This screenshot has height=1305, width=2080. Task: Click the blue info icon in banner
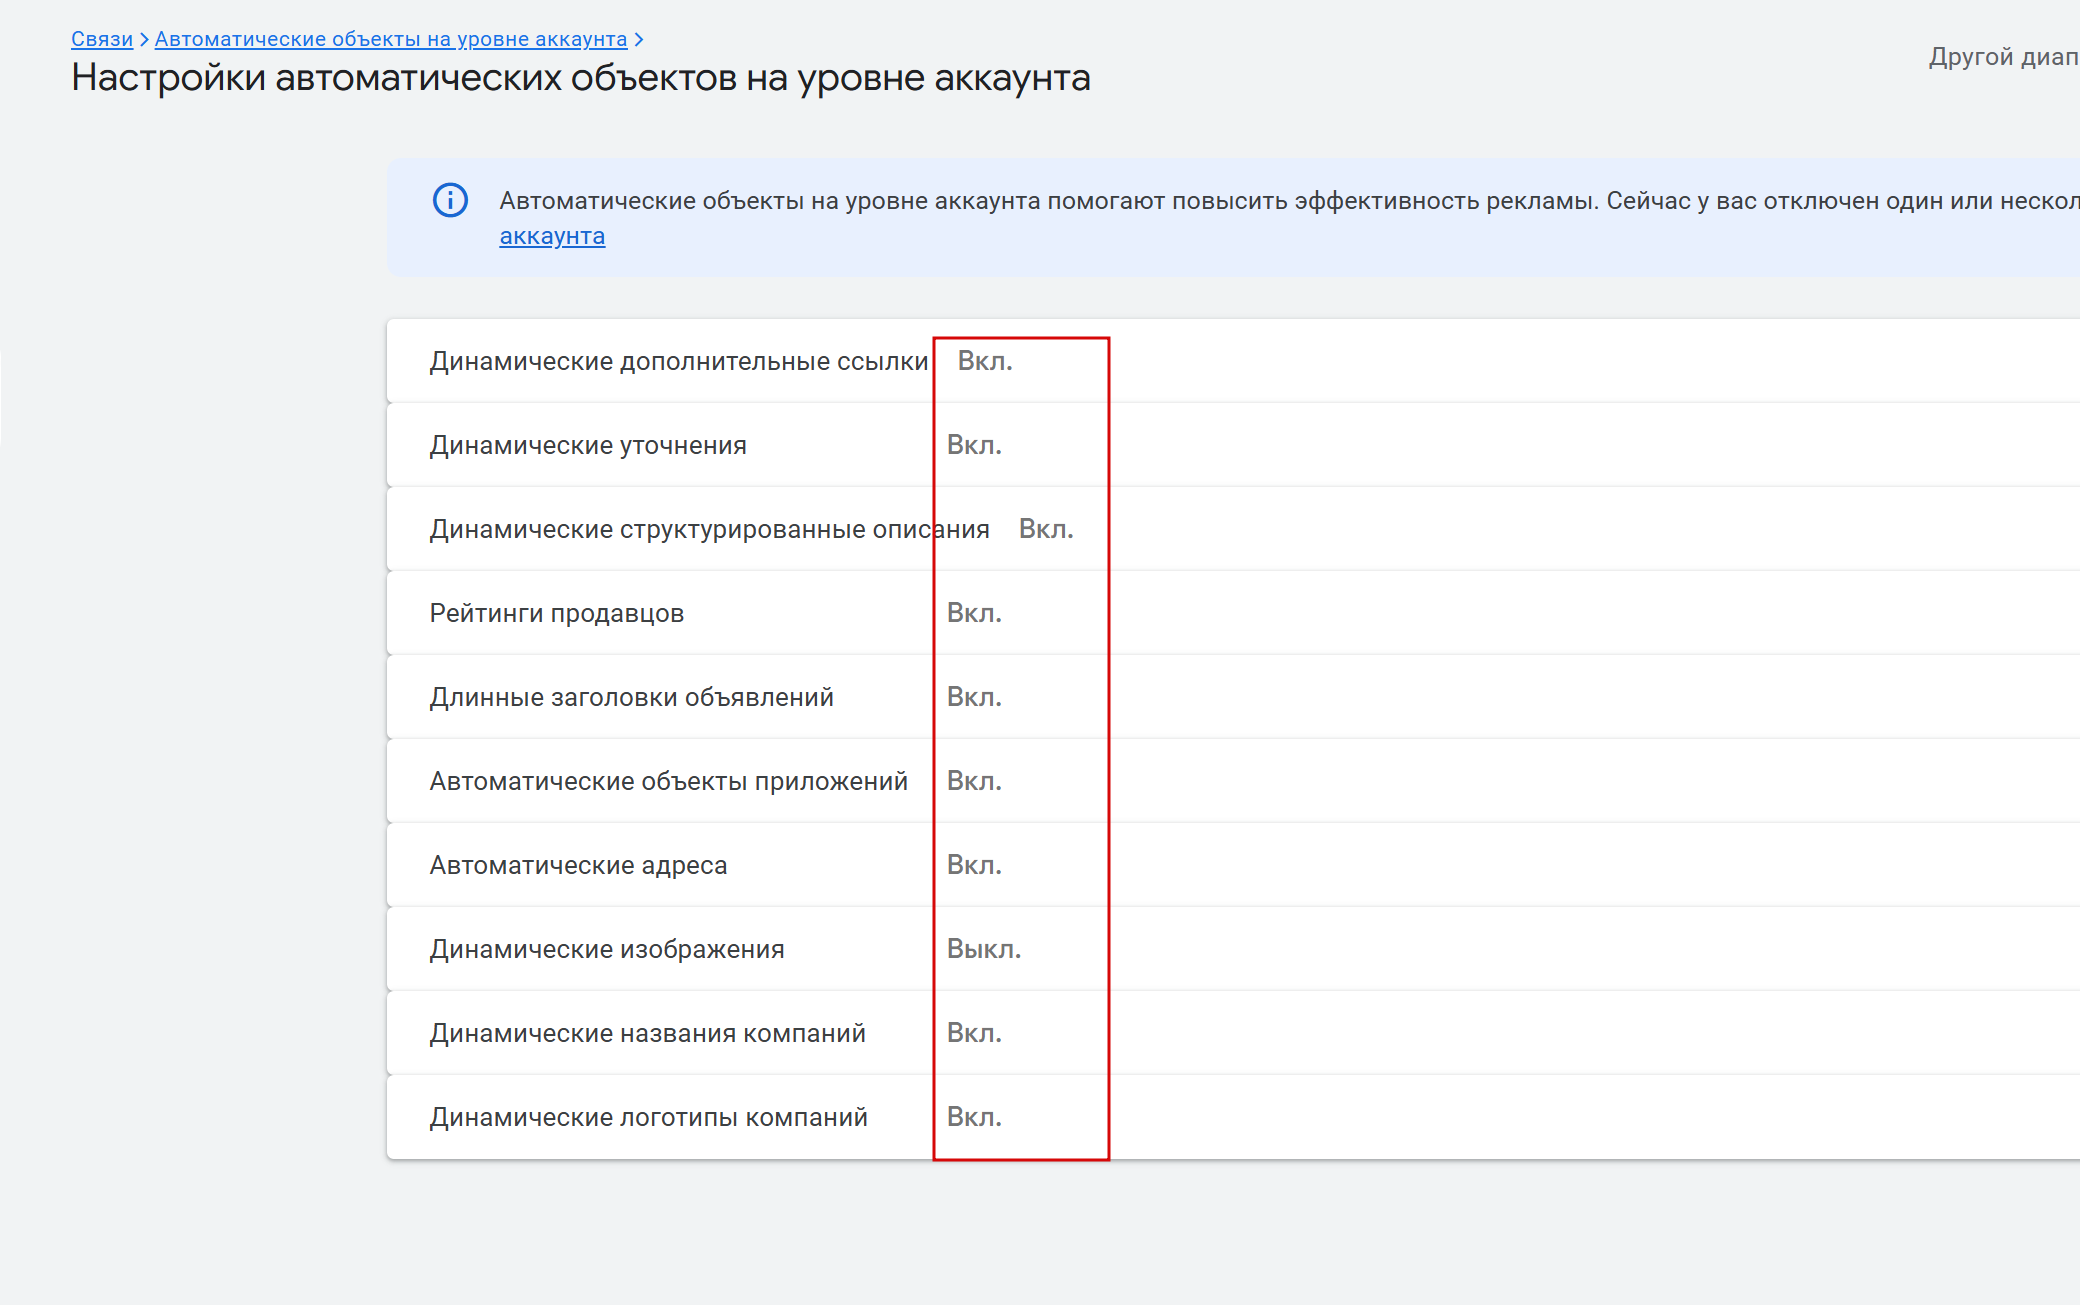[x=450, y=200]
